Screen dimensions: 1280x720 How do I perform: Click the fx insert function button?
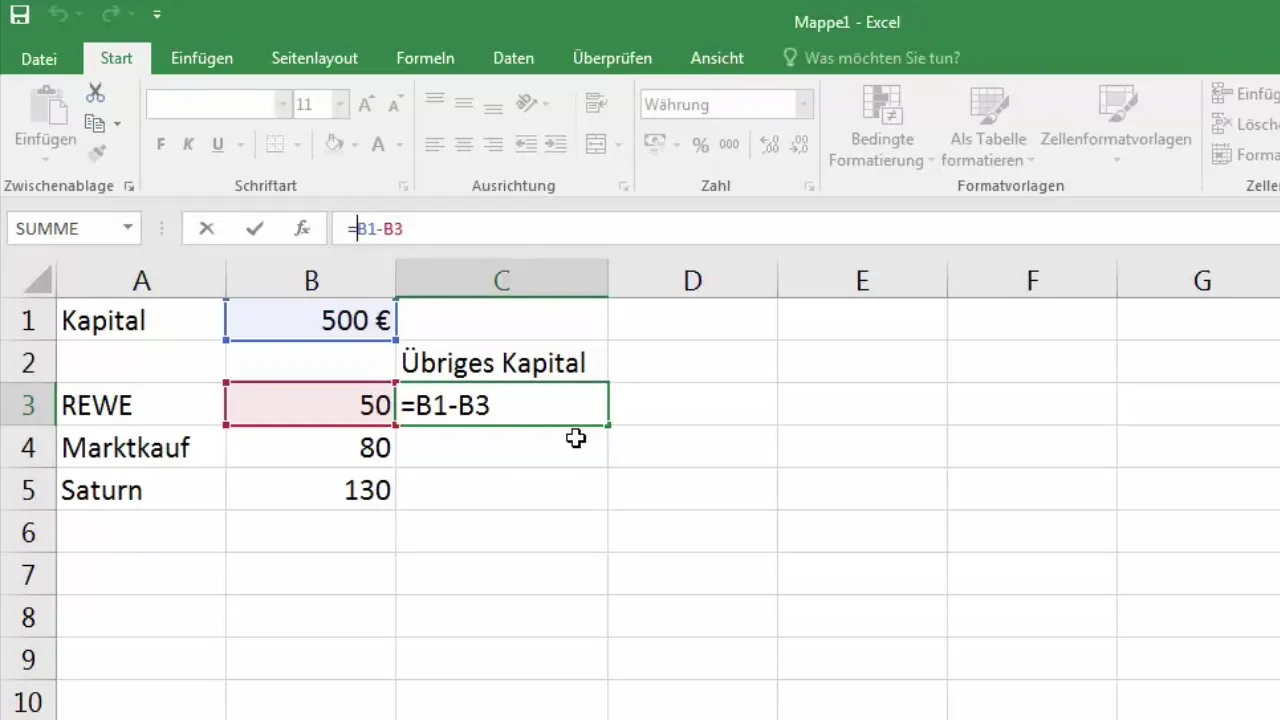tap(302, 228)
